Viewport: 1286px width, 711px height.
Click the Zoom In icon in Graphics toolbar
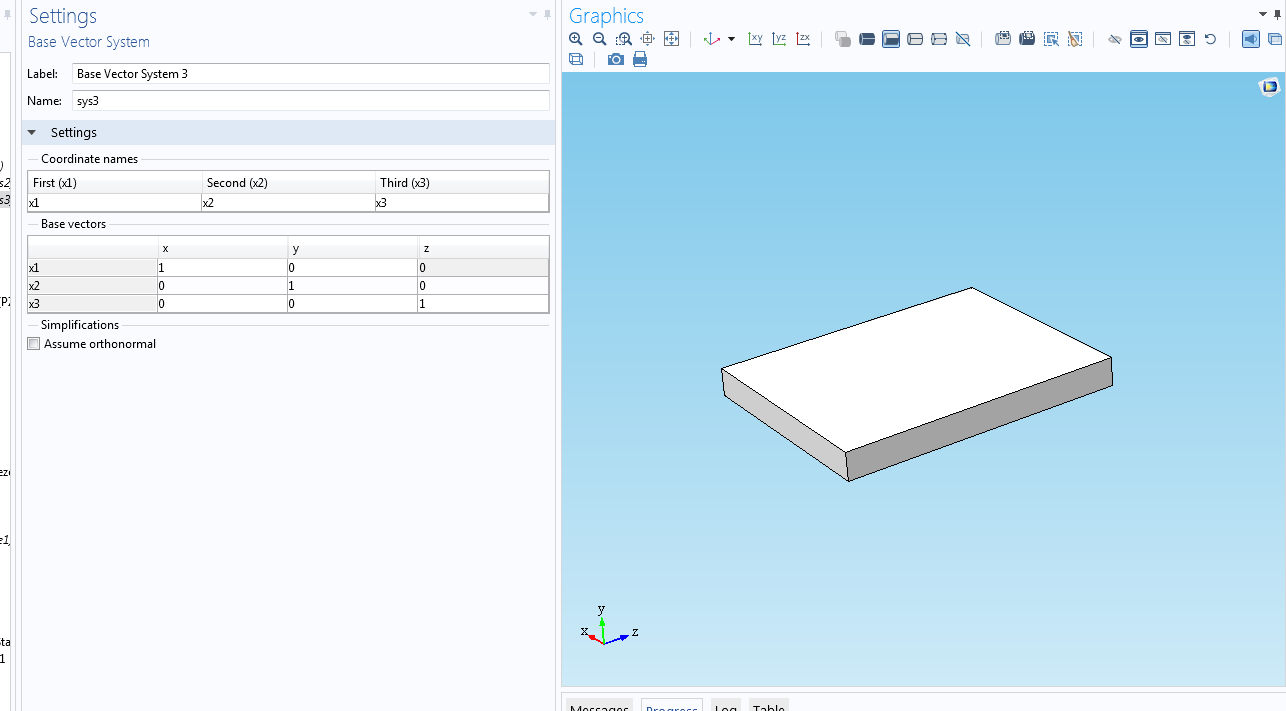pos(576,39)
